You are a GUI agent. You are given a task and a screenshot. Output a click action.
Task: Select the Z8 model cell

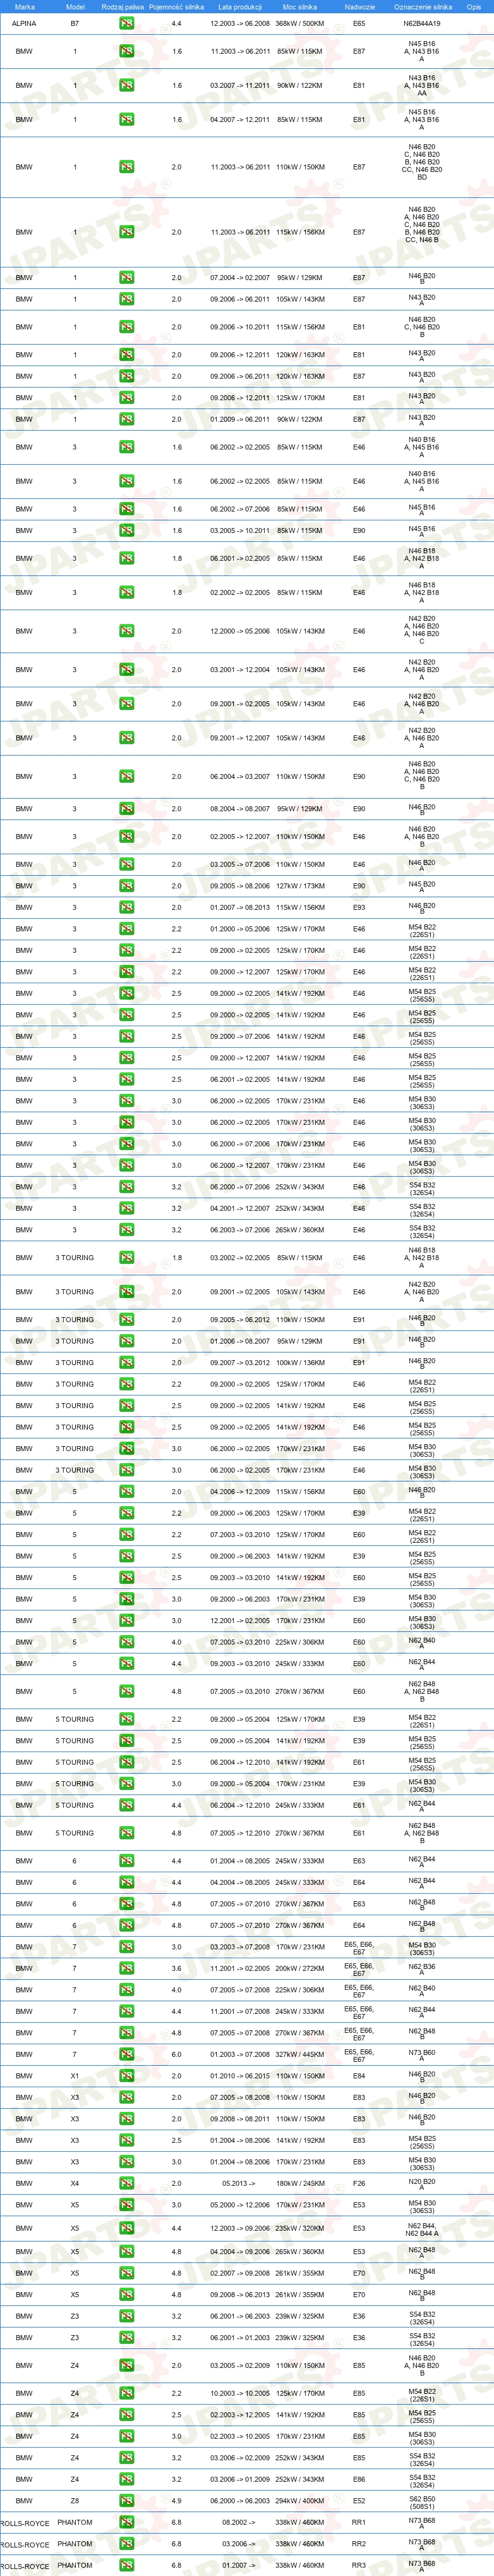coord(75,2500)
